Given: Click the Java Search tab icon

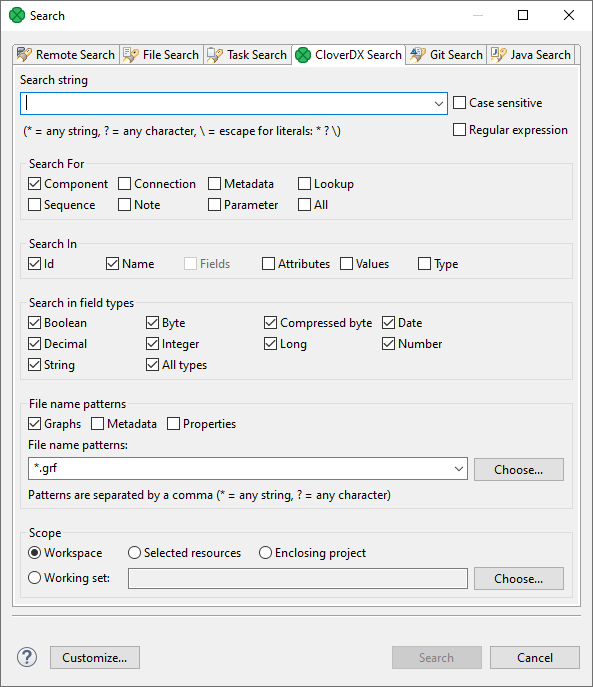Looking at the screenshot, I should (x=498, y=55).
